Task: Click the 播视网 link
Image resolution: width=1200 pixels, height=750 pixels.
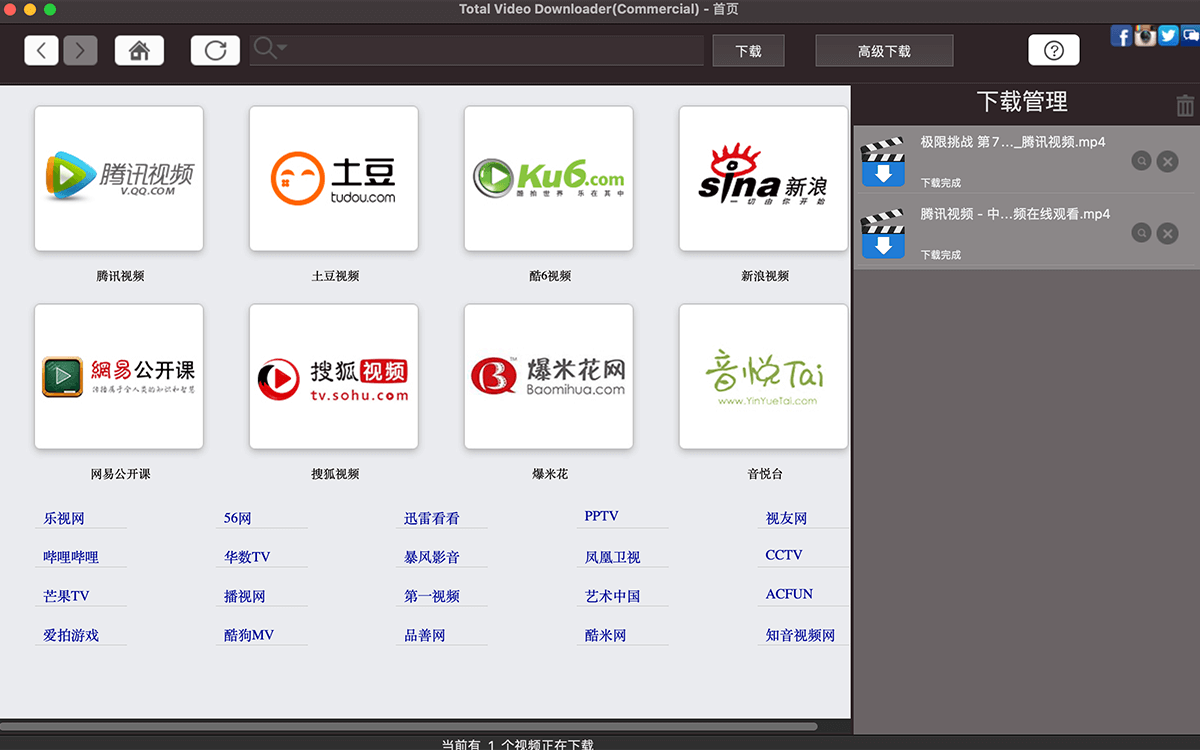Action: pyautogui.click(x=245, y=596)
